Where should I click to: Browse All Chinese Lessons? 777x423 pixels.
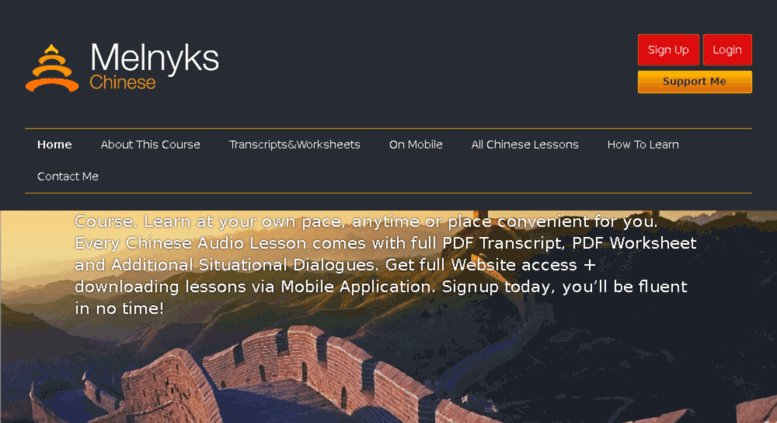[x=525, y=145]
